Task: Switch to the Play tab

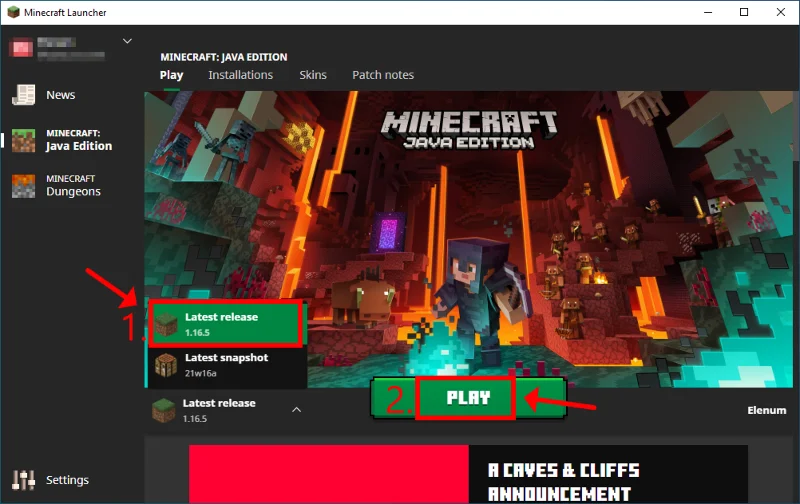Action: [x=171, y=75]
